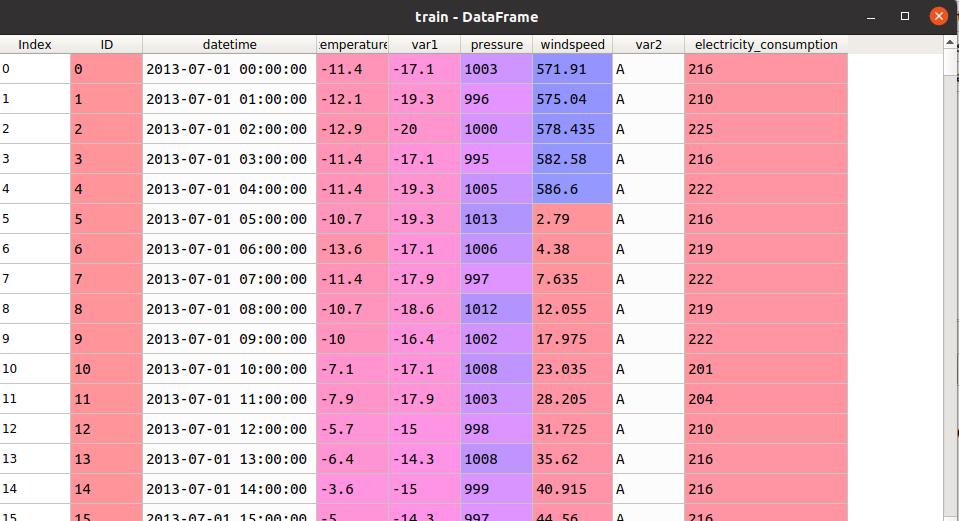Select cell 2013-07-01 02:00:00

(x=229, y=129)
